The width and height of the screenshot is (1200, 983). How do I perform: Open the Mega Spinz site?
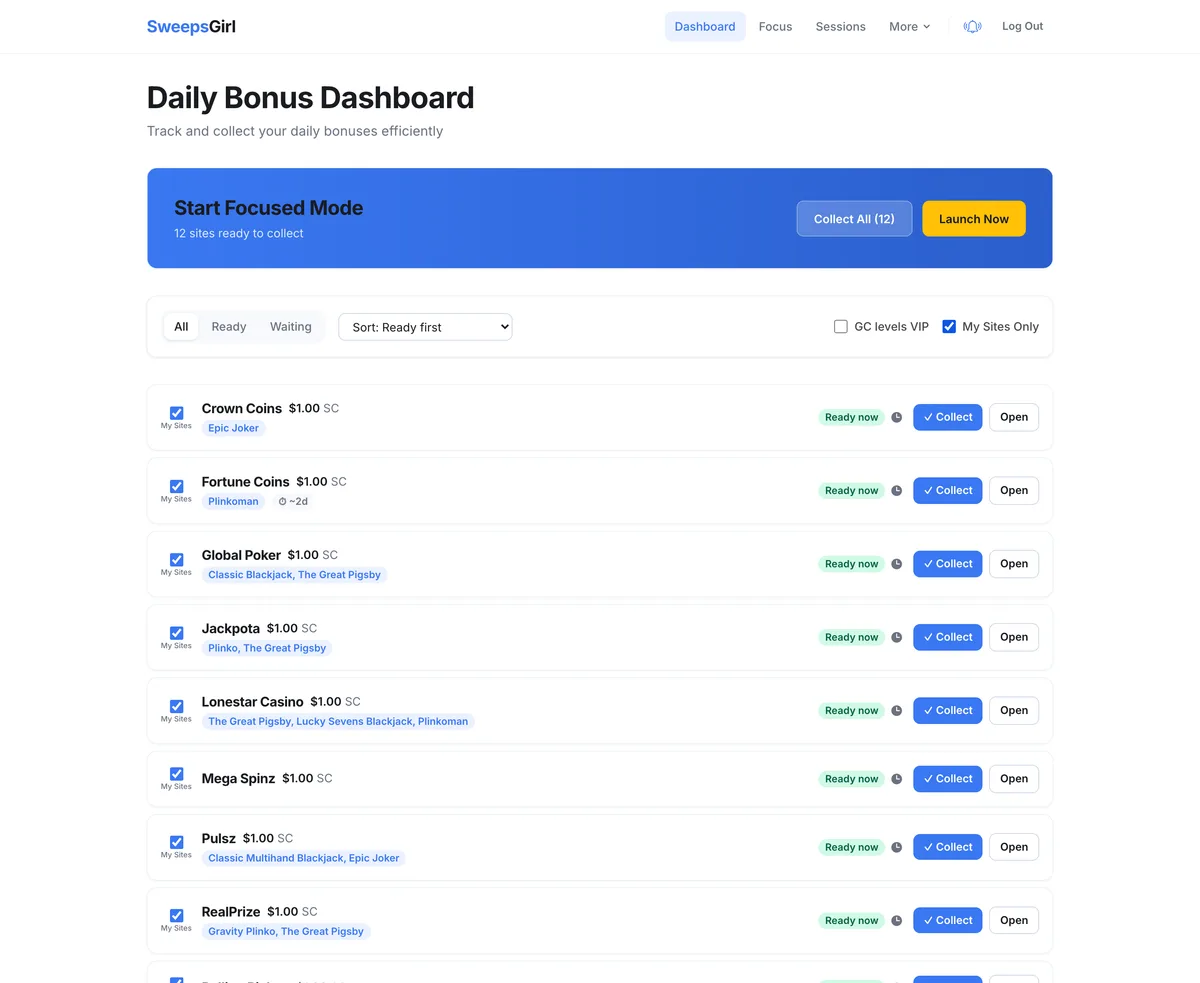click(1014, 779)
